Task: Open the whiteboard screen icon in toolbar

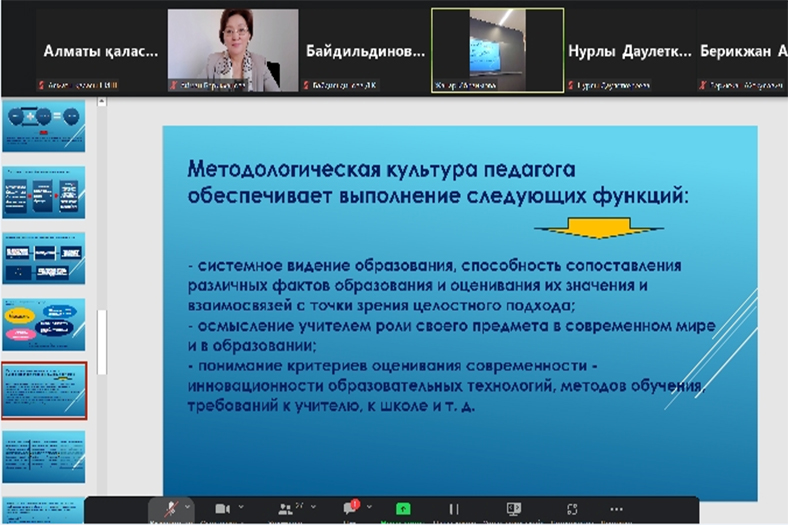Action: (x=514, y=509)
